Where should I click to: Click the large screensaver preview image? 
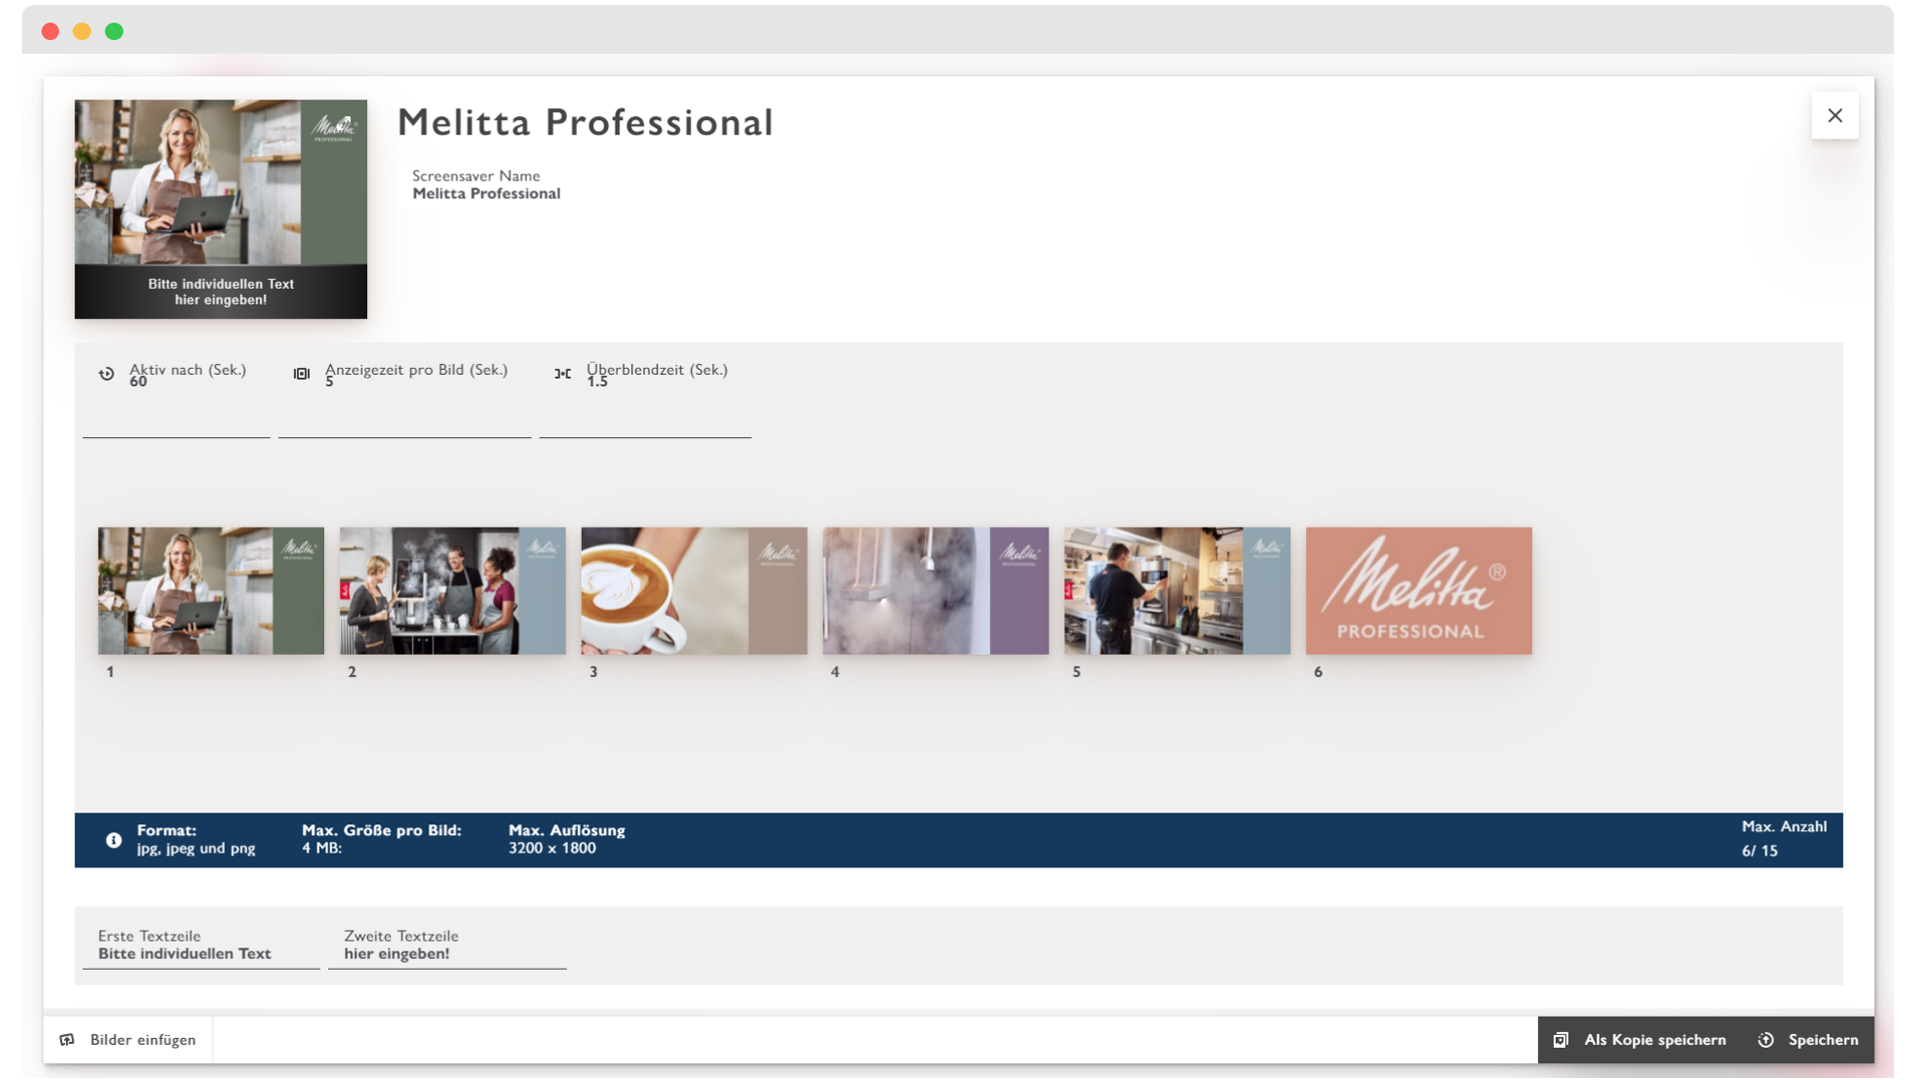[221, 209]
